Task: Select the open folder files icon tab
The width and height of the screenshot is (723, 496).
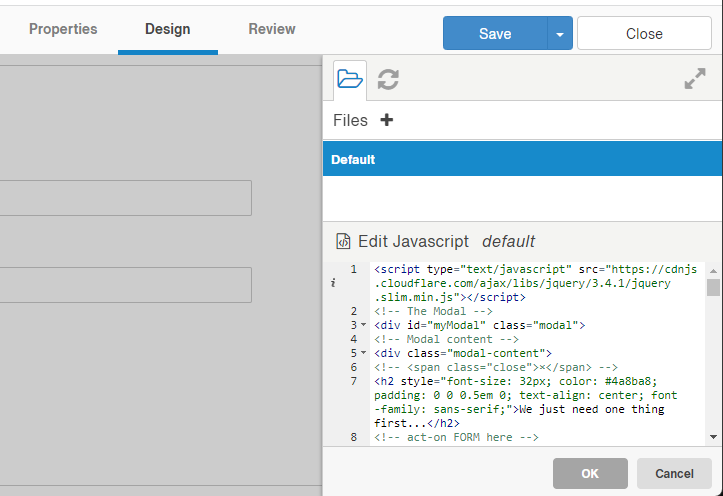Action: click(x=350, y=79)
